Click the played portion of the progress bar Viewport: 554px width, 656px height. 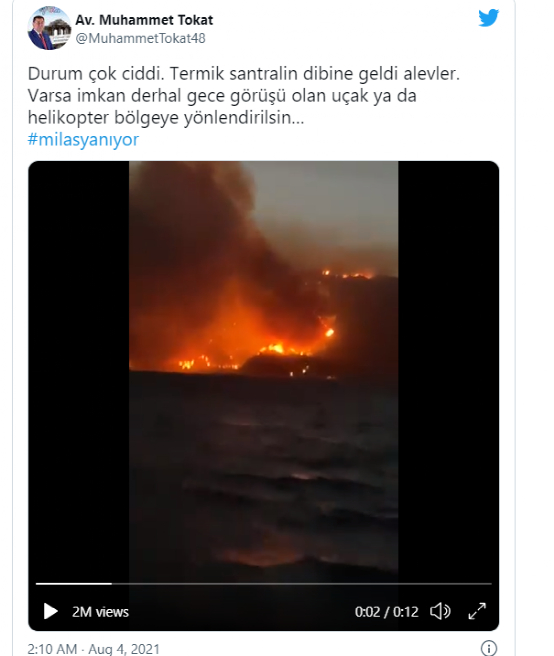(74, 583)
